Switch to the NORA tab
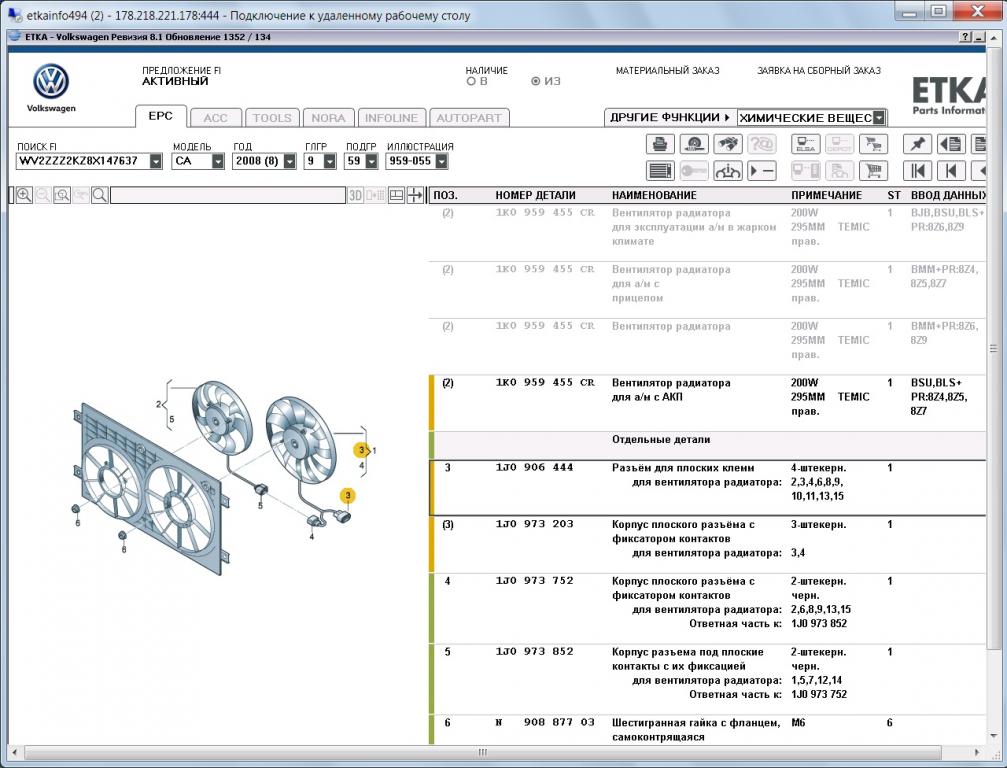This screenshot has height=768, width=1007. tap(328, 118)
